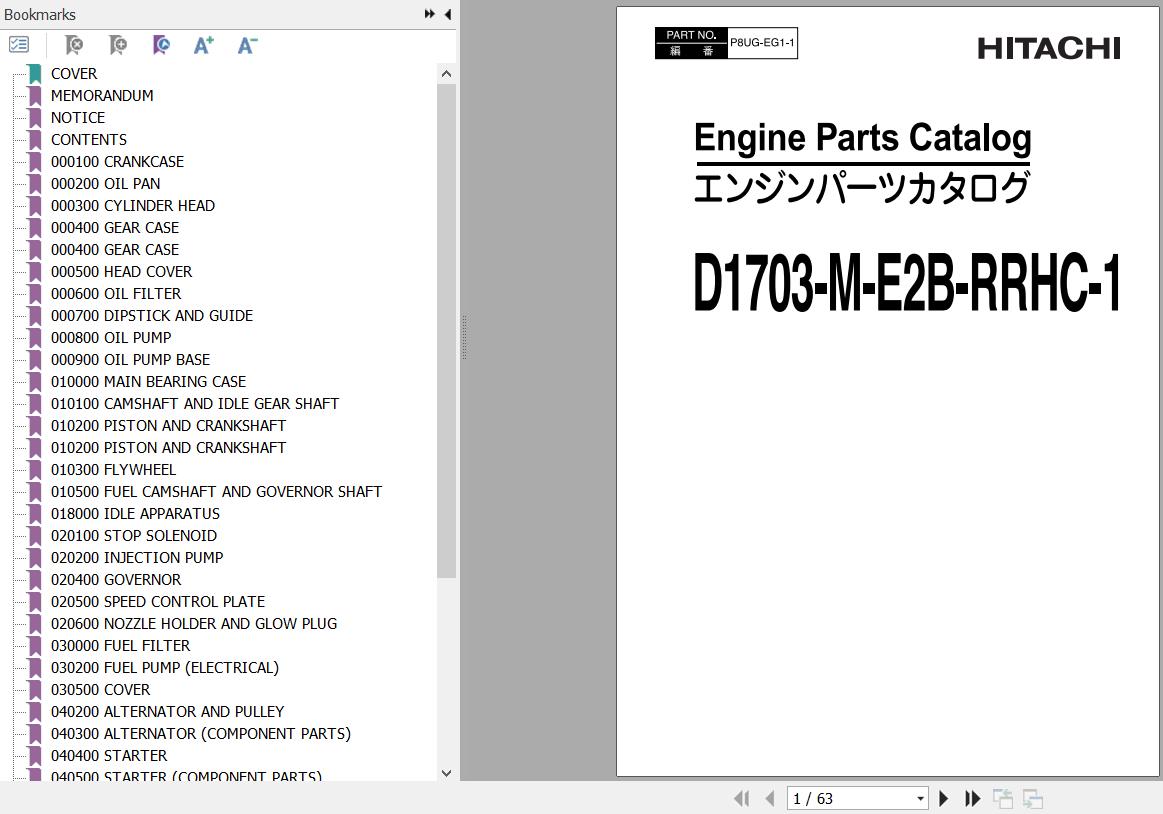Viewport: 1163px width, 814px height.
Task: Click the delete bookmark icon
Action: tap(73, 45)
